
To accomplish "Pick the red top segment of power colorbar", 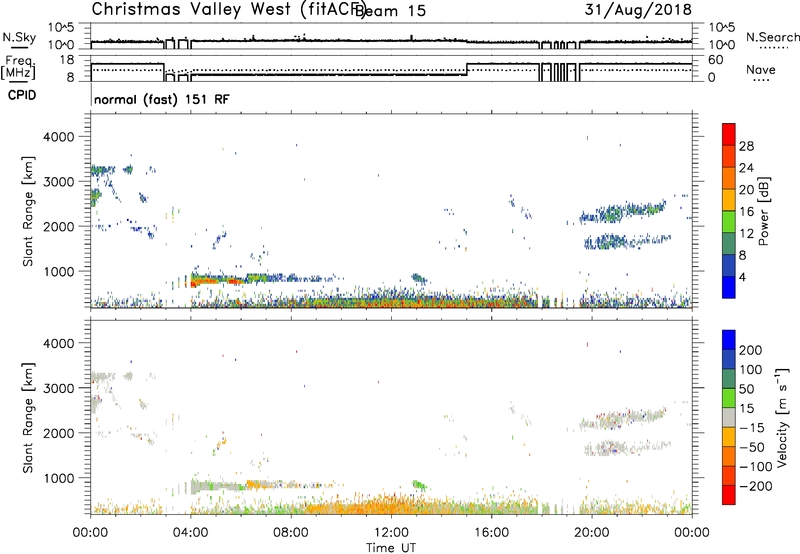I will point(729,135).
